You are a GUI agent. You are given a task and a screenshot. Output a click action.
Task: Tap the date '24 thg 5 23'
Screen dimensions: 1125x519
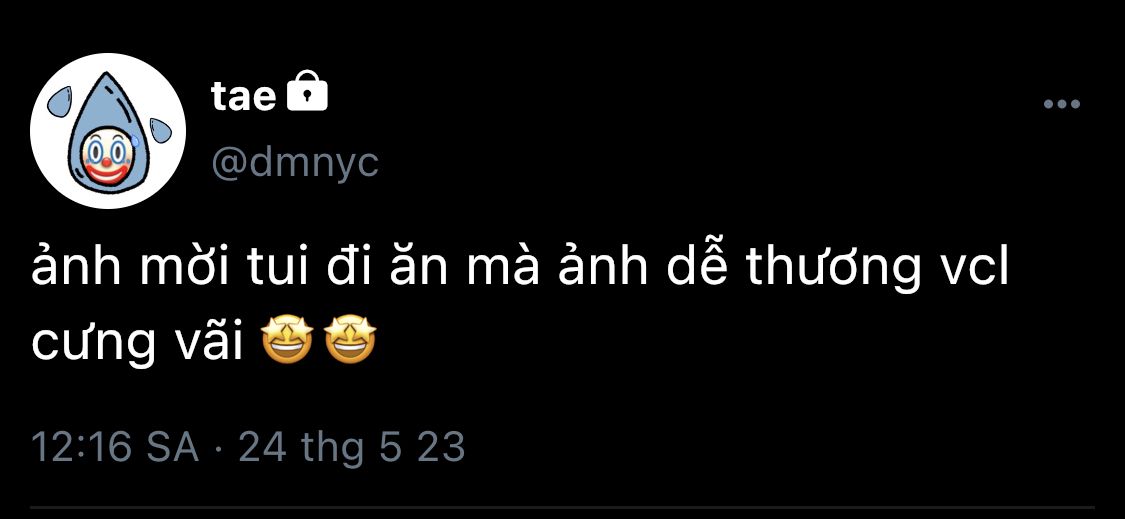352,448
